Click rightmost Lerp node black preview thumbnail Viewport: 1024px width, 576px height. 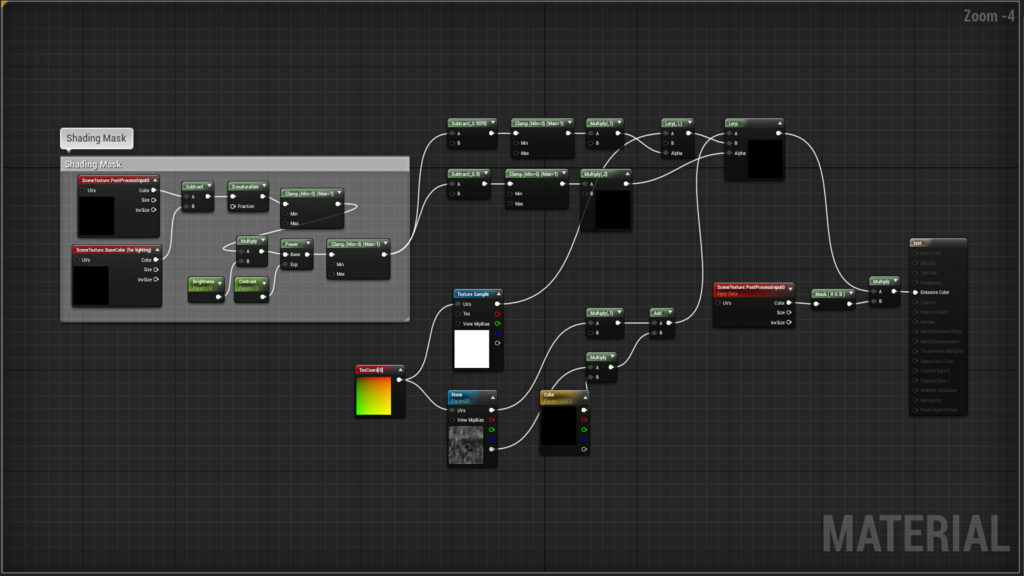coord(765,158)
